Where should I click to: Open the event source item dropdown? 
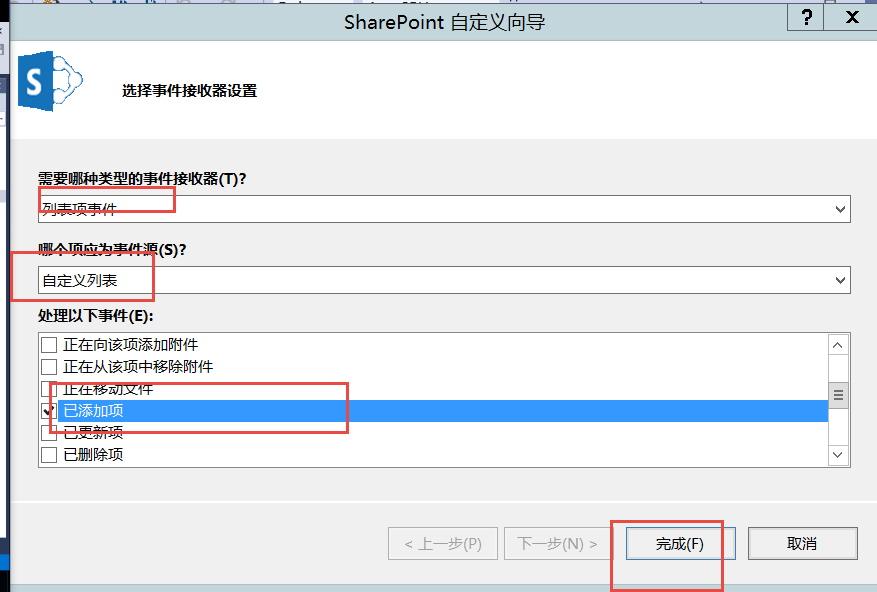(840, 280)
